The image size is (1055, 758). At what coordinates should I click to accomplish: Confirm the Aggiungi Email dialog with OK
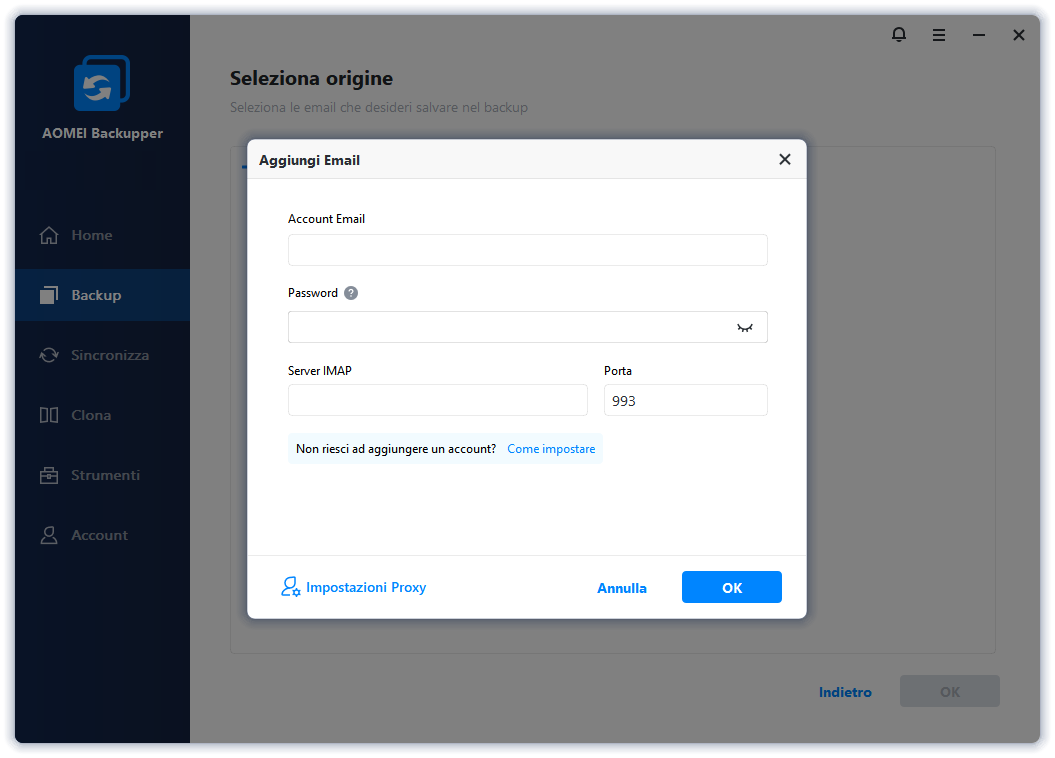(731, 587)
